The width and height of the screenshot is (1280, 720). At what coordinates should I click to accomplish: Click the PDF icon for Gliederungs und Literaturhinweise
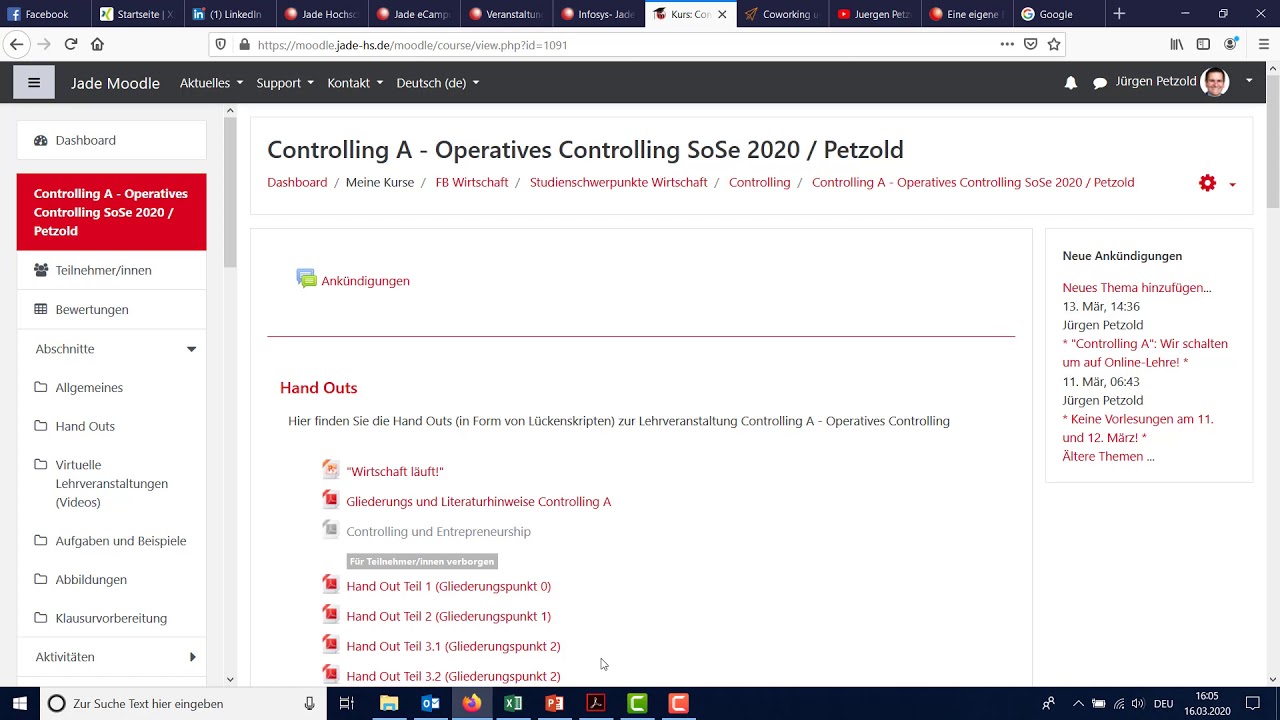click(330, 499)
